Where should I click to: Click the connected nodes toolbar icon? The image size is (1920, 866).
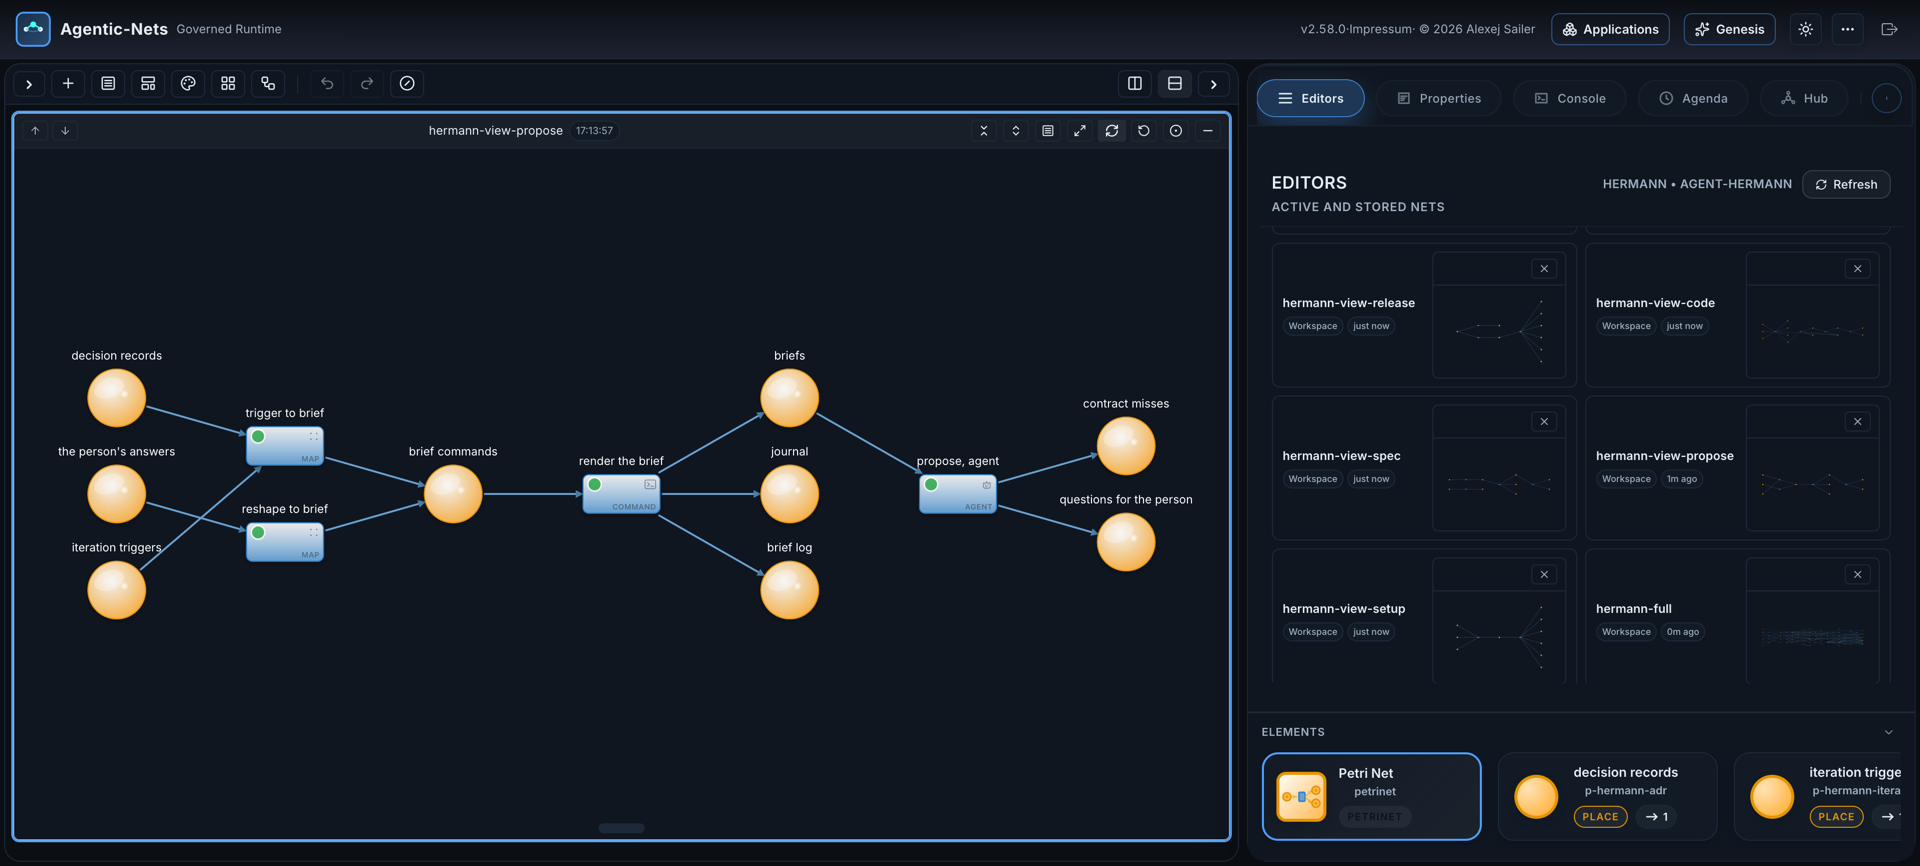(x=268, y=84)
